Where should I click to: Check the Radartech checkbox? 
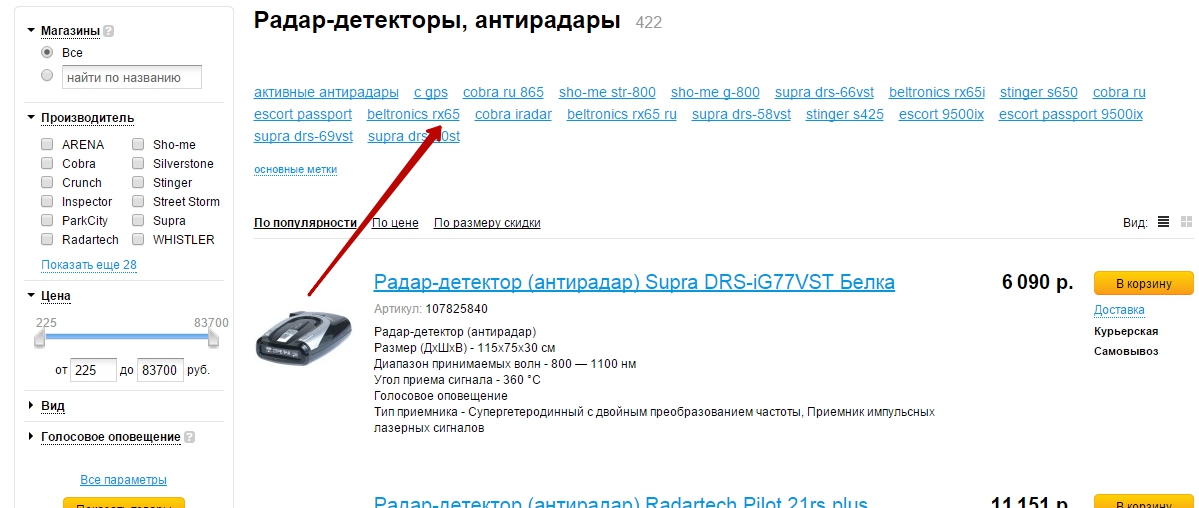coord(47,239)
